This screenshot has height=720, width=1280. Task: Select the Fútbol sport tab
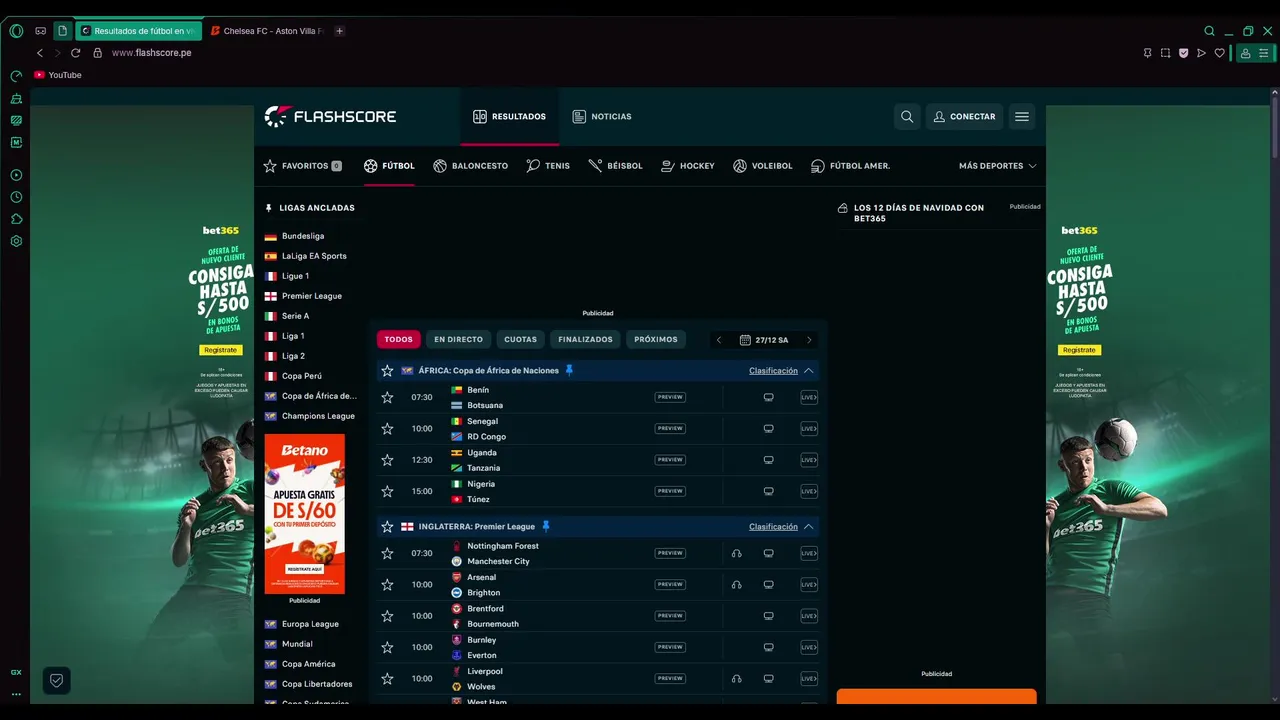pyautogui.click(x=389, y=166)
